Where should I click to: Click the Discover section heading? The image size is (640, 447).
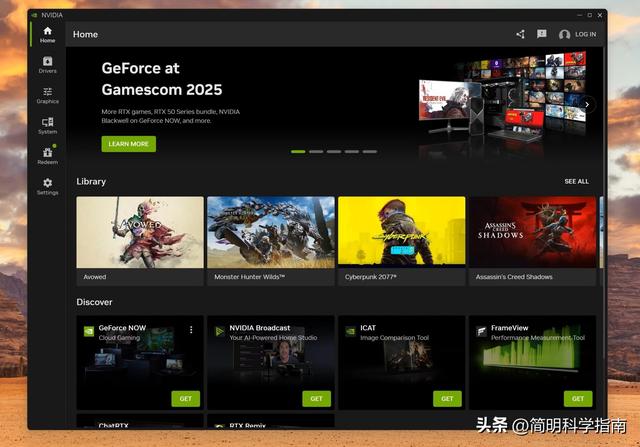click(x=94, y=302)
